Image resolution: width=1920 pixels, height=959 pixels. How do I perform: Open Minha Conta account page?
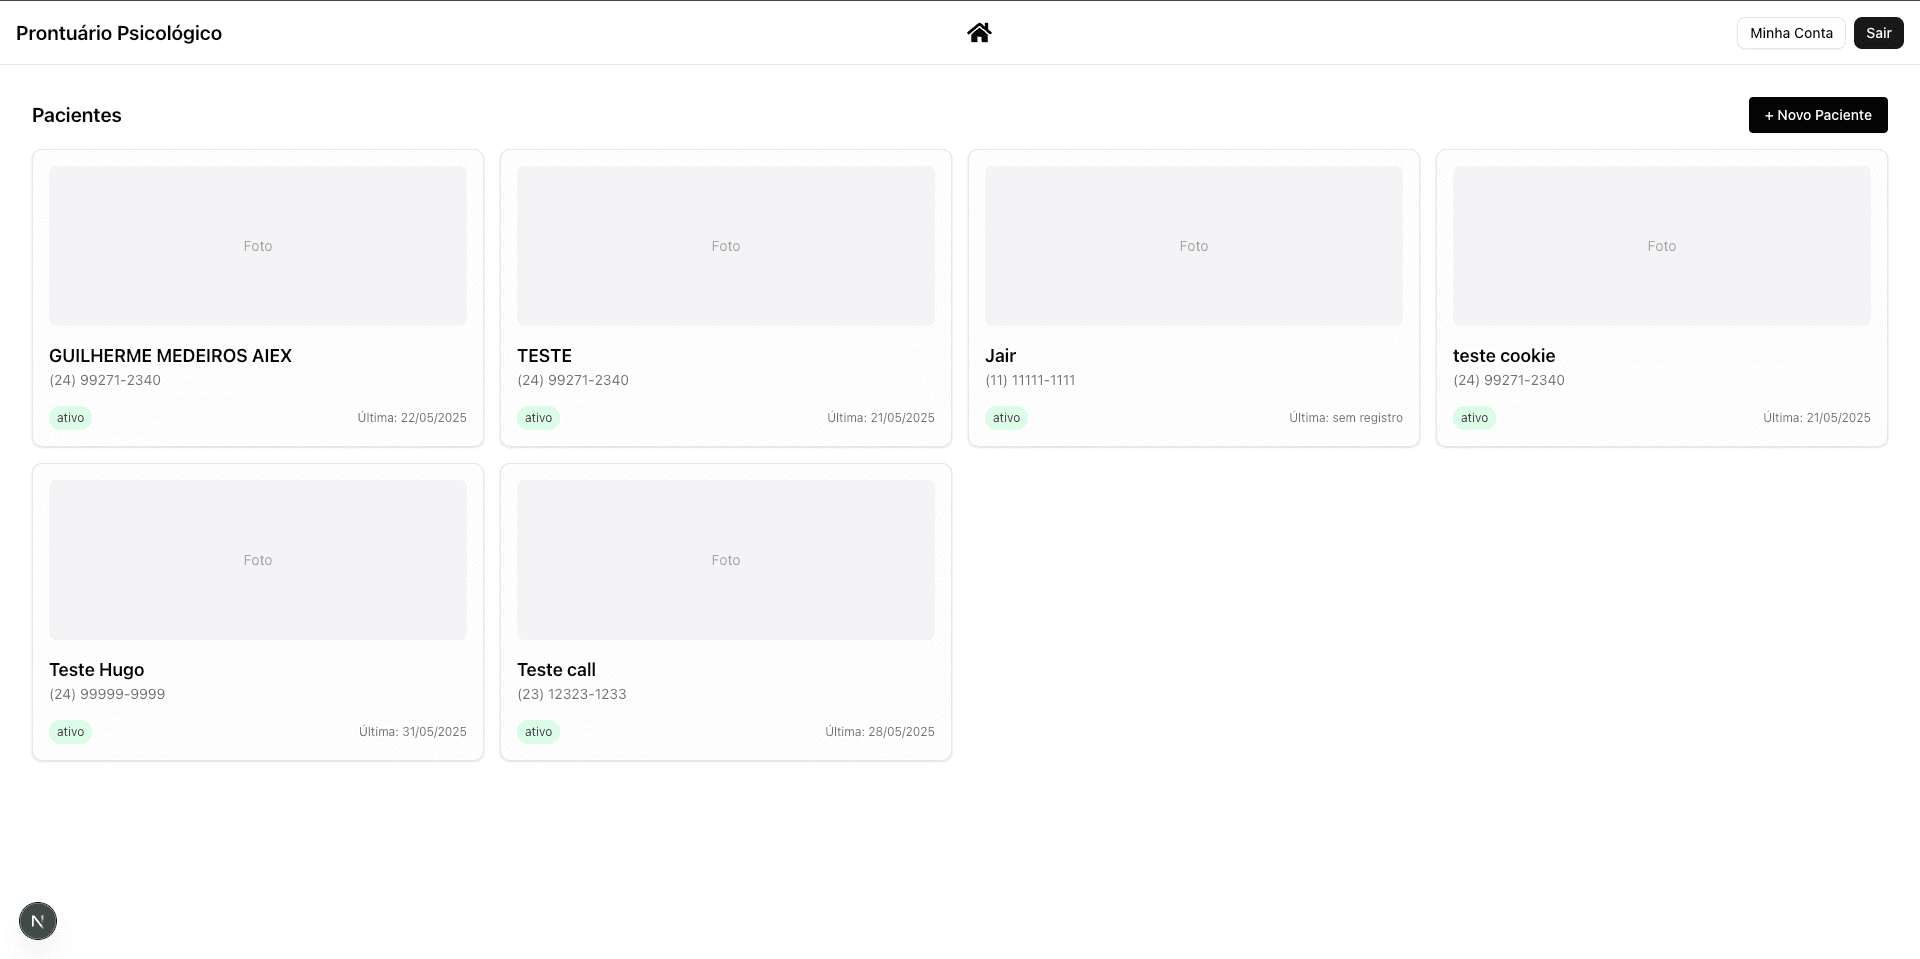[1790, 33]
